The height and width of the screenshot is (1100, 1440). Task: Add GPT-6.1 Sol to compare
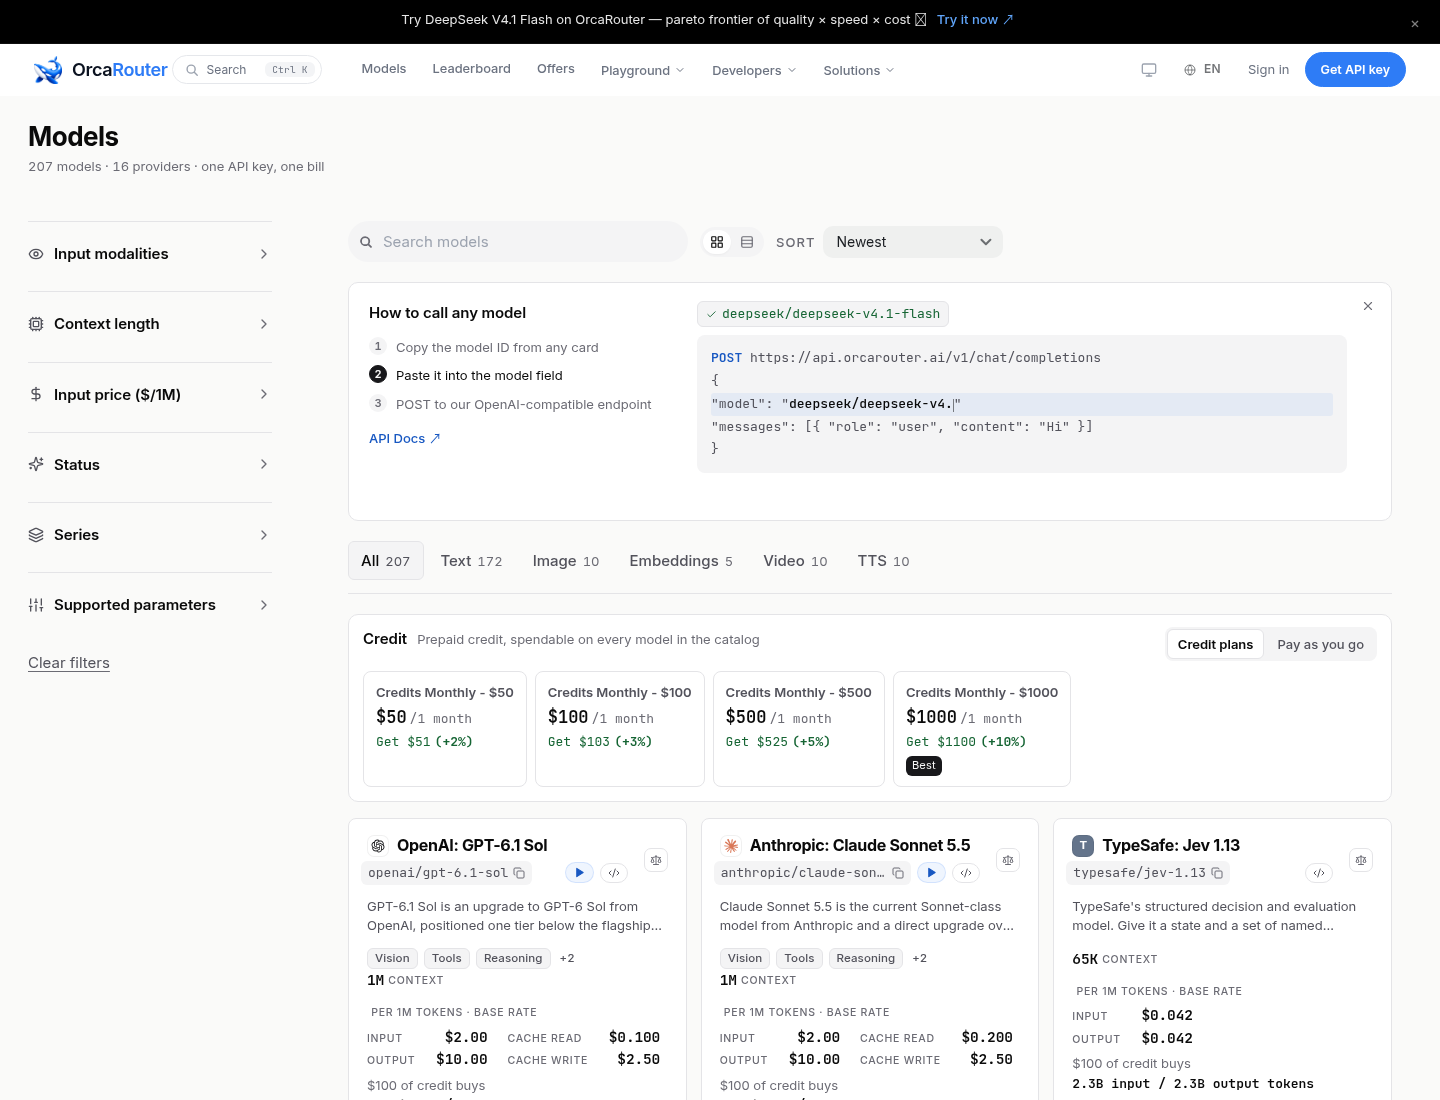click(x=656, y=860)
